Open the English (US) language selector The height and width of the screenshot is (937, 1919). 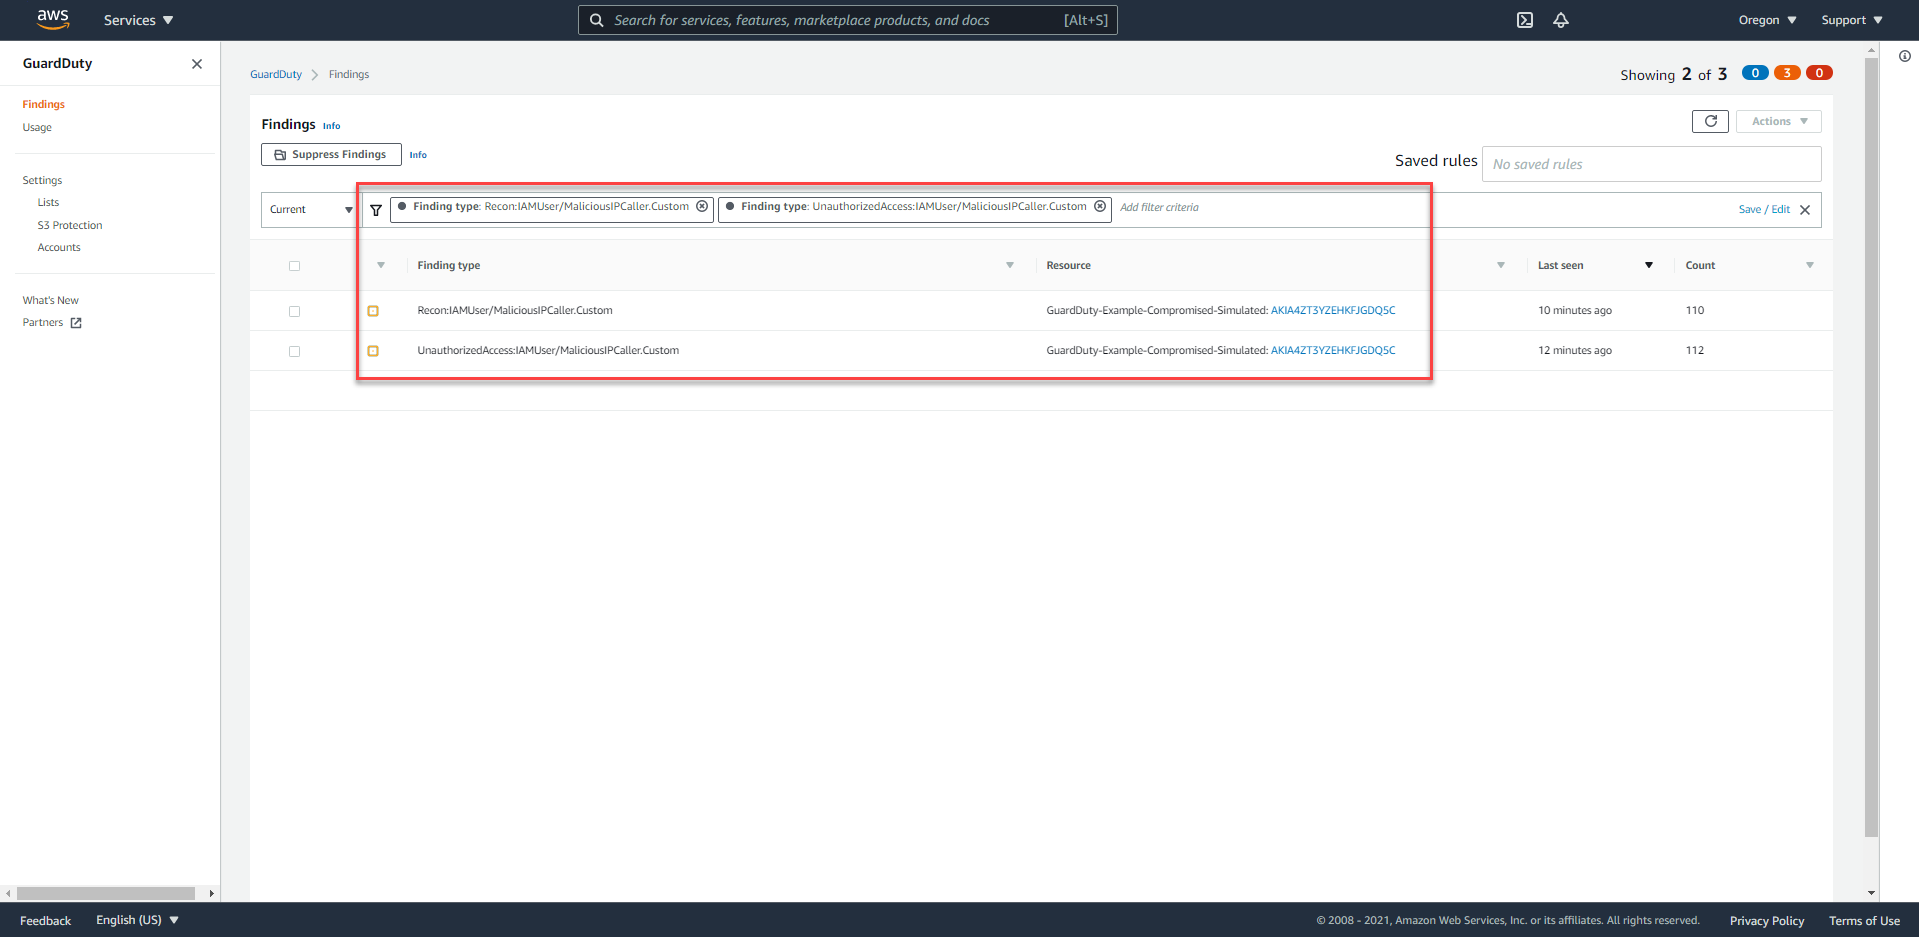(x=137, y=920)
